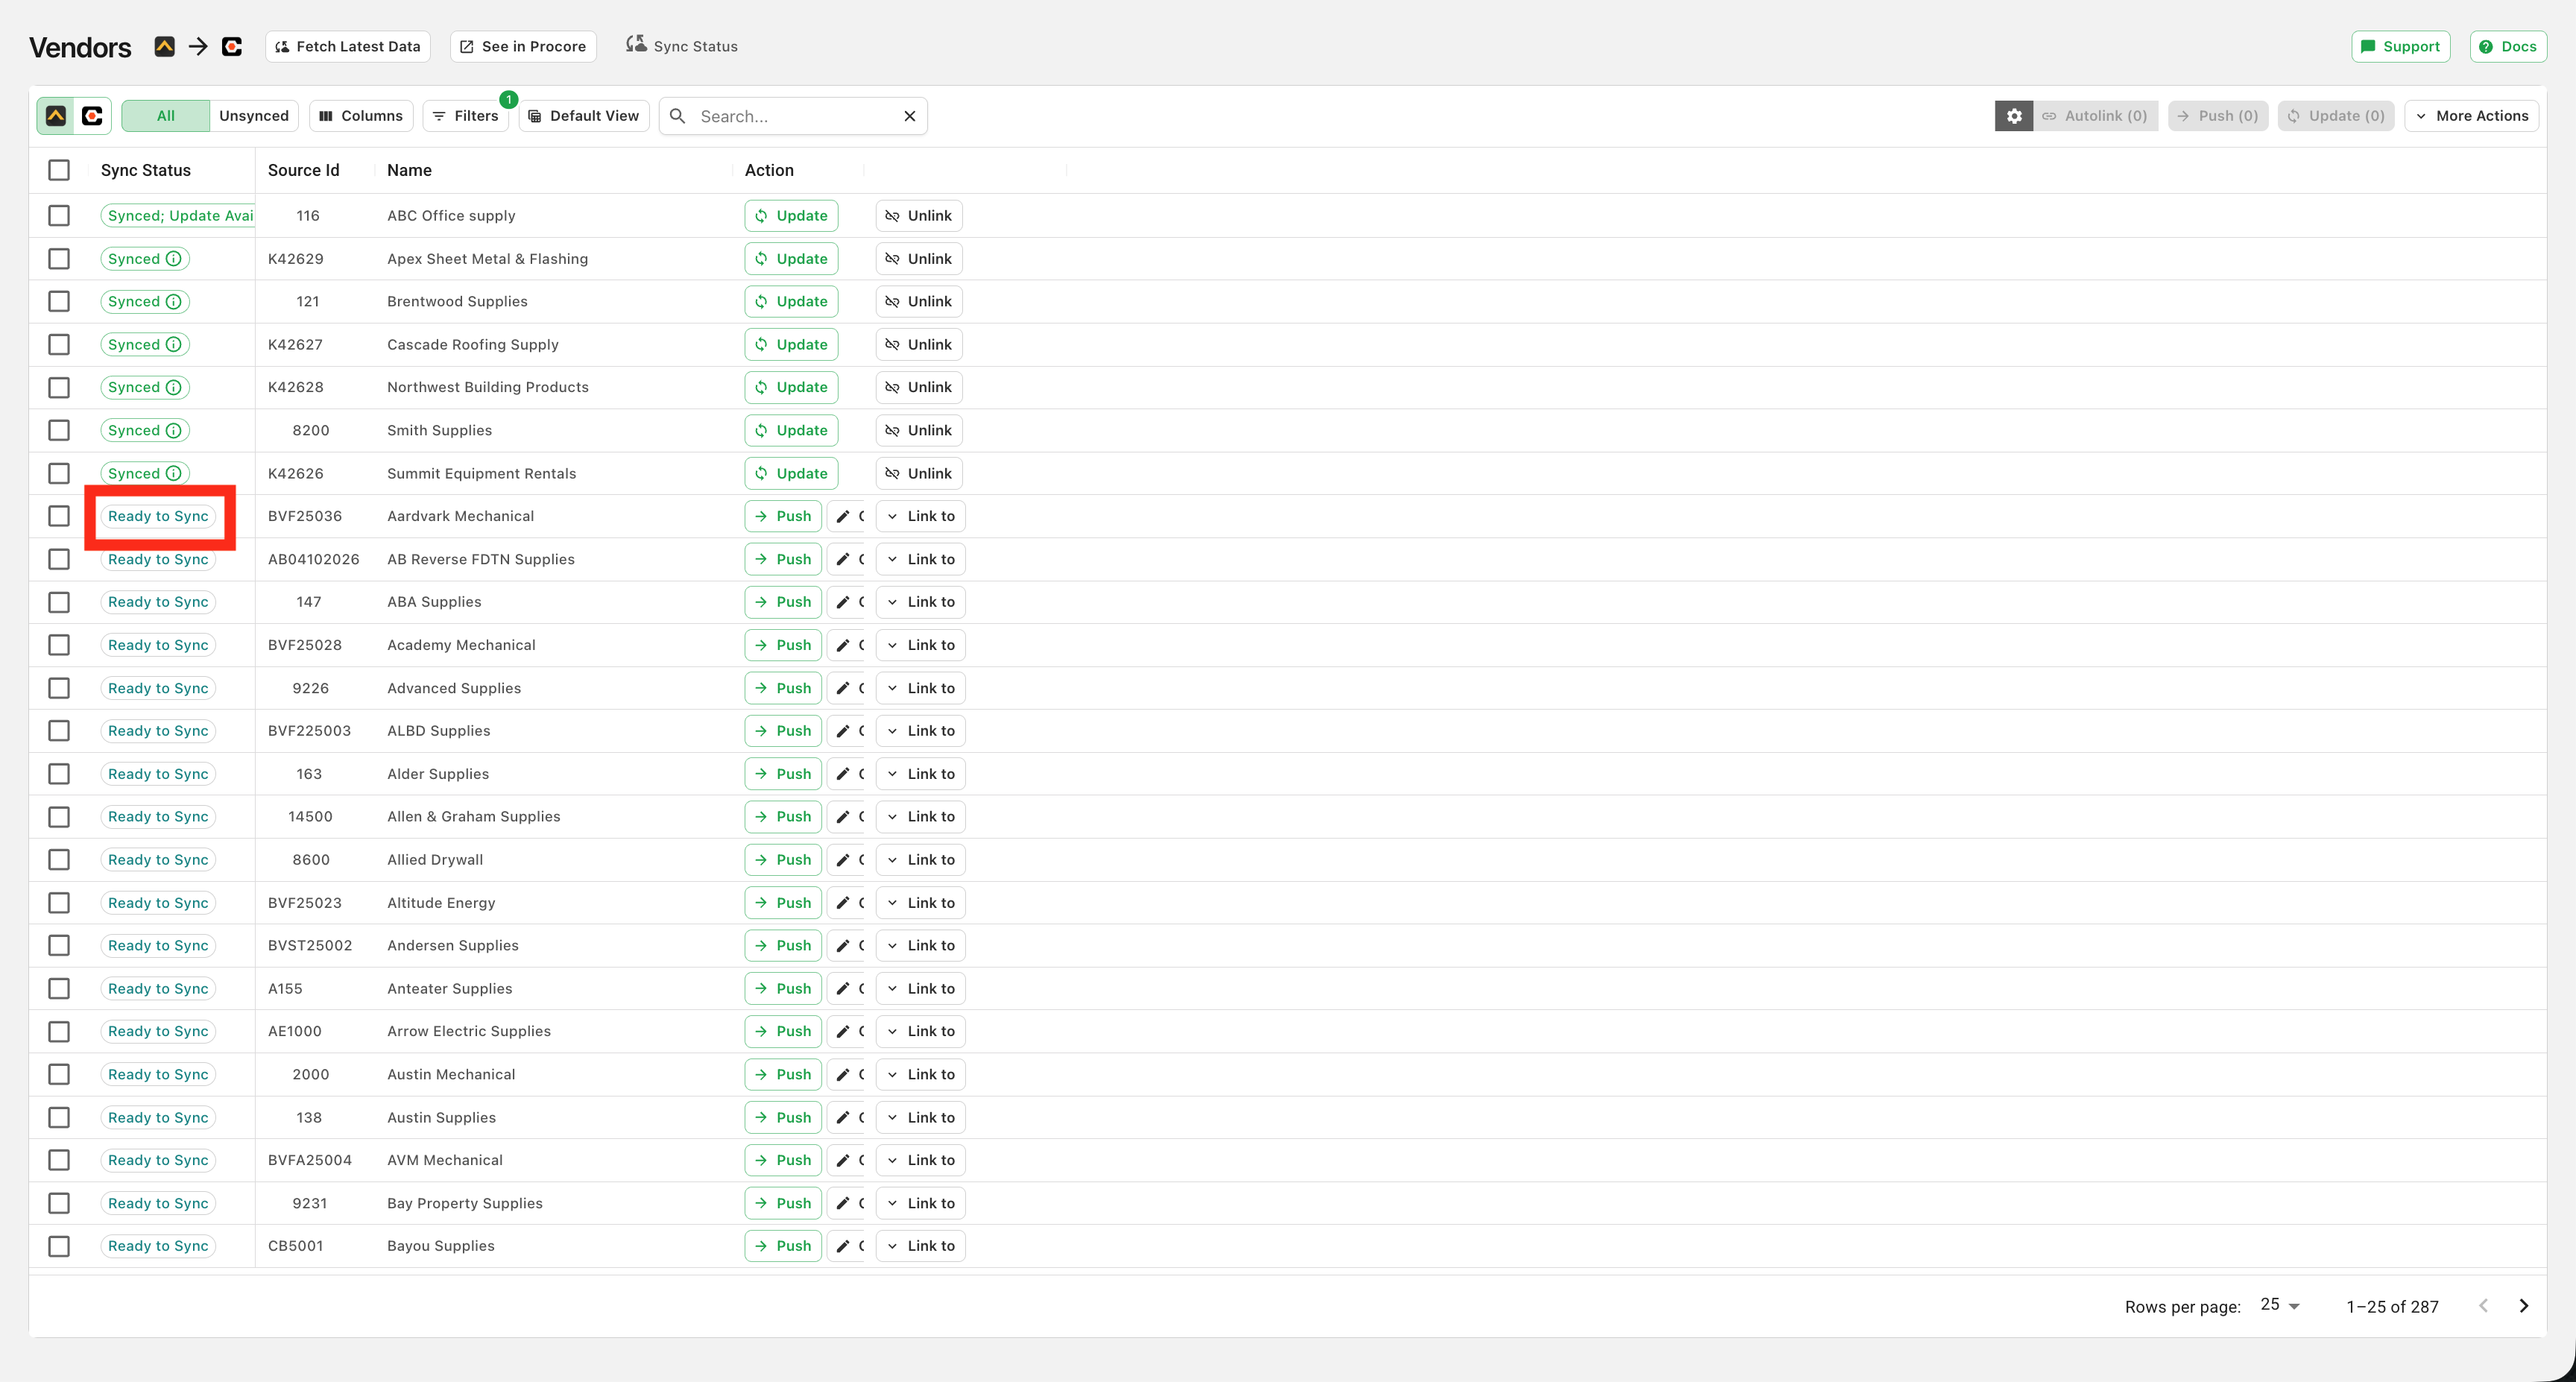The image size is (2576, 1382).
Task: Check the Austin Supplies row checkbox
Action: pos(59,1118)
